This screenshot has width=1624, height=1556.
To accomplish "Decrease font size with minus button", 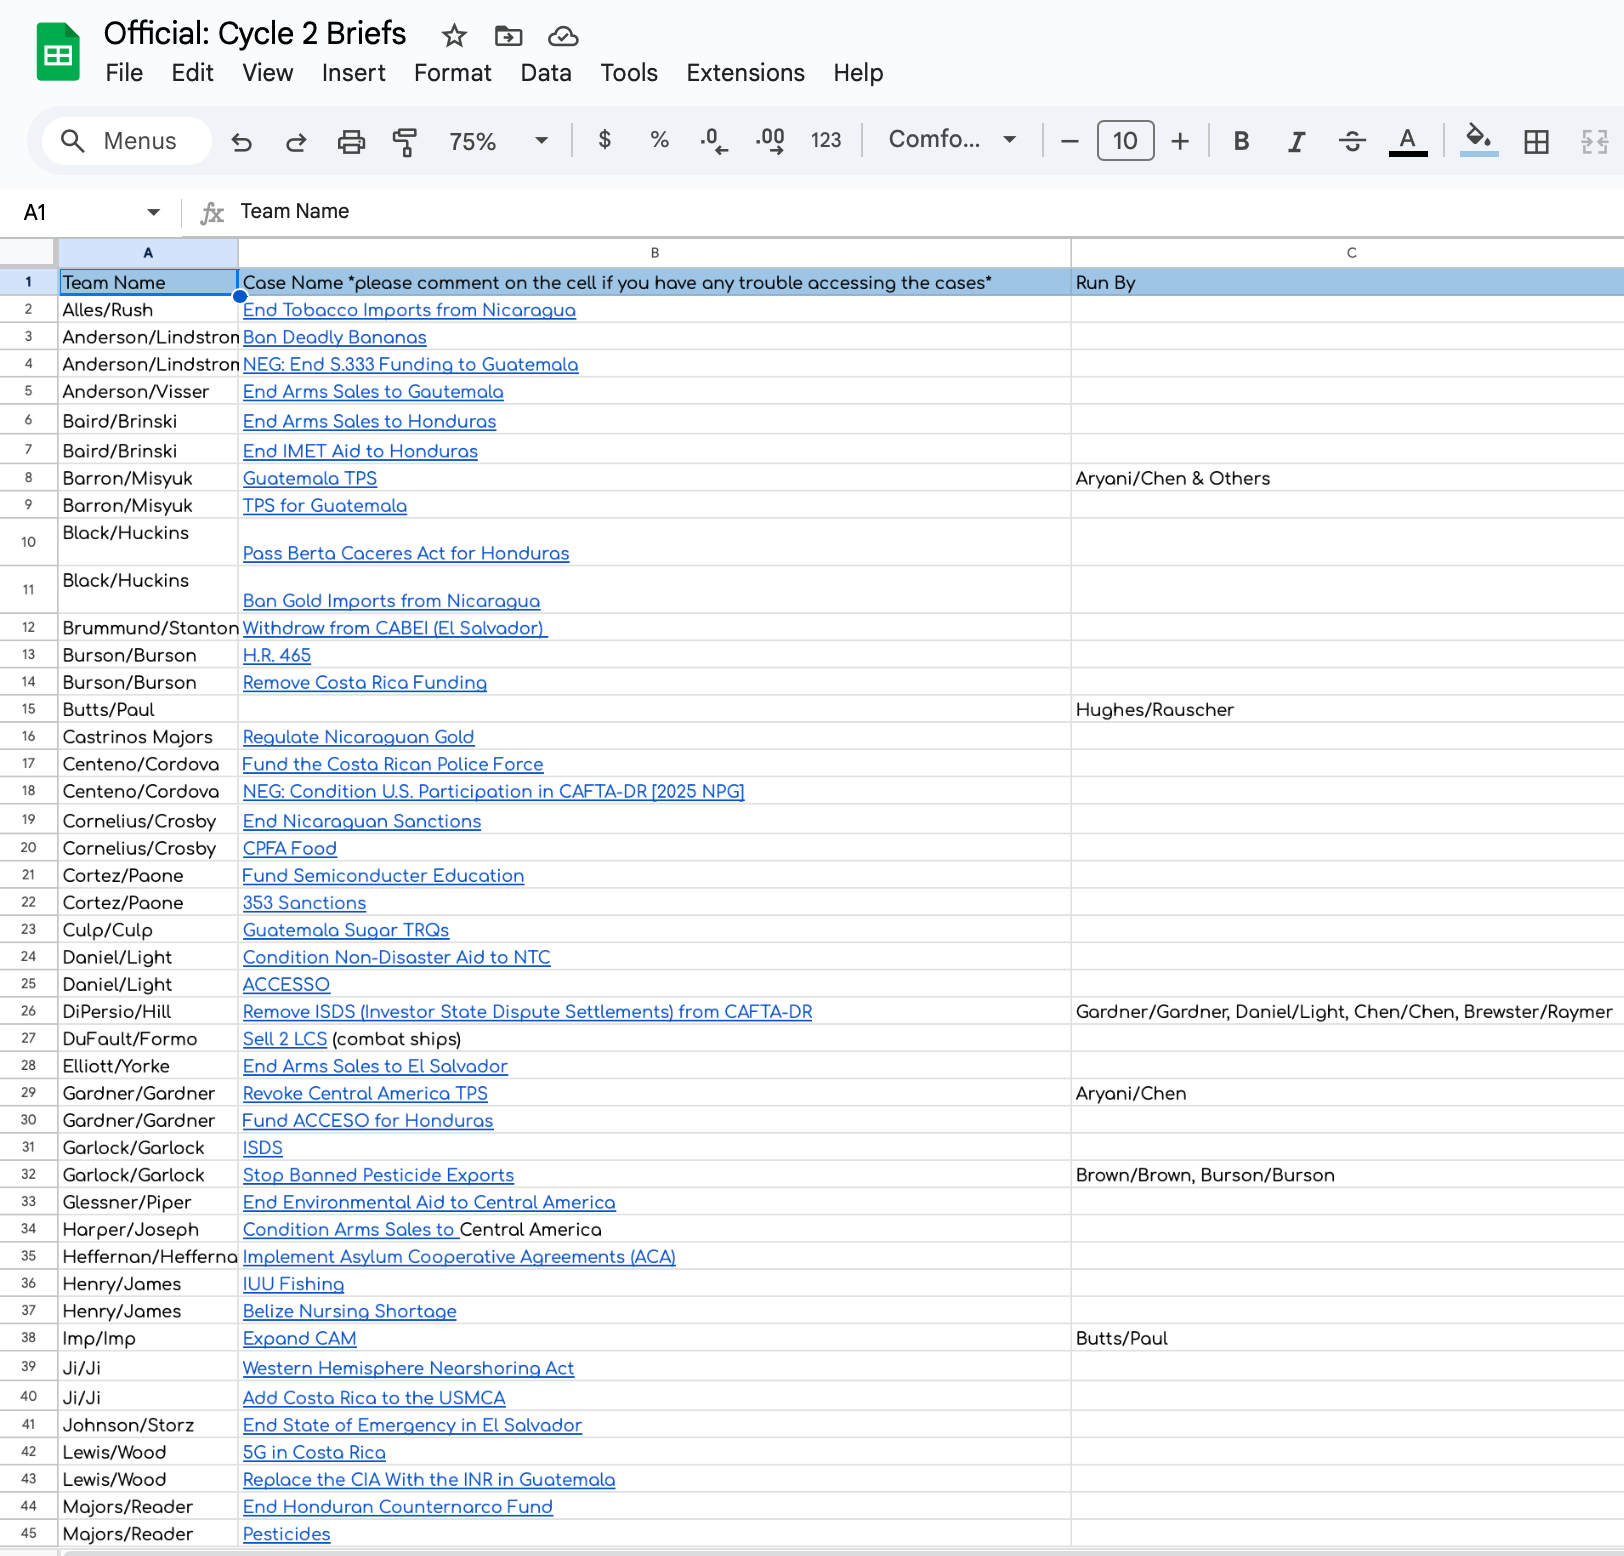I will [x=1069, y=141].
